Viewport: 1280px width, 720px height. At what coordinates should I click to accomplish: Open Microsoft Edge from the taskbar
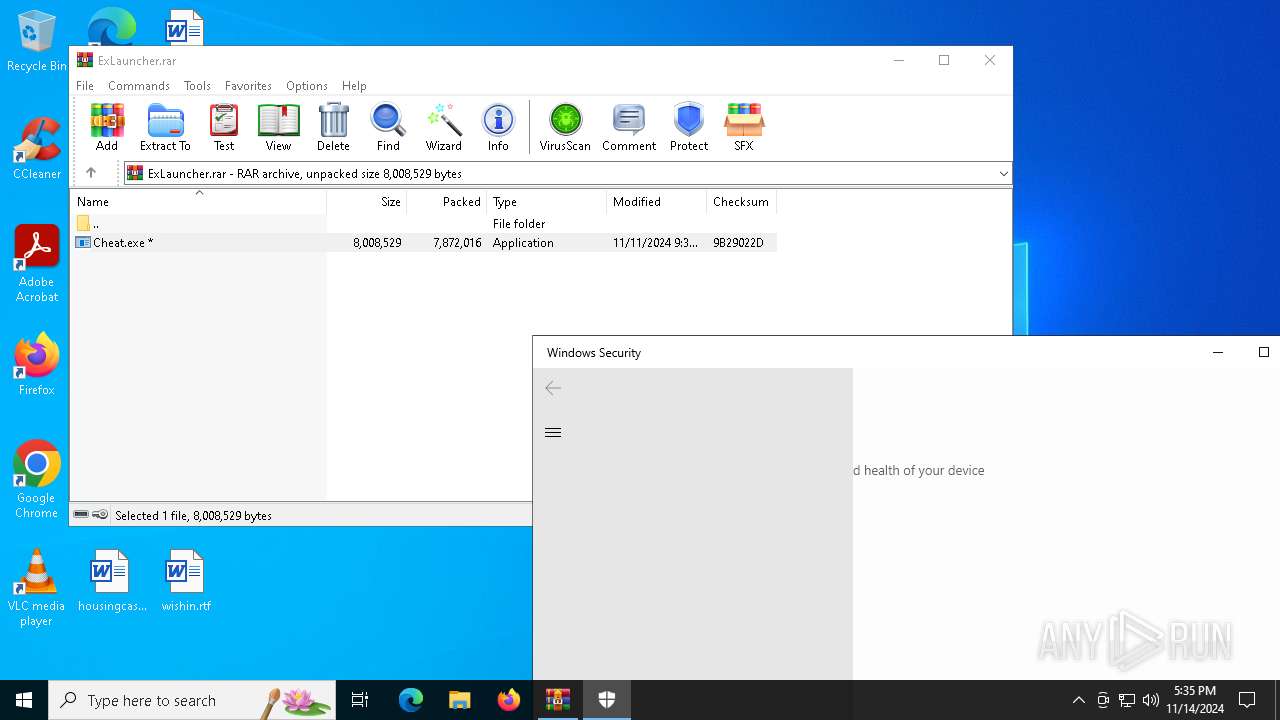tap(411, 700)
